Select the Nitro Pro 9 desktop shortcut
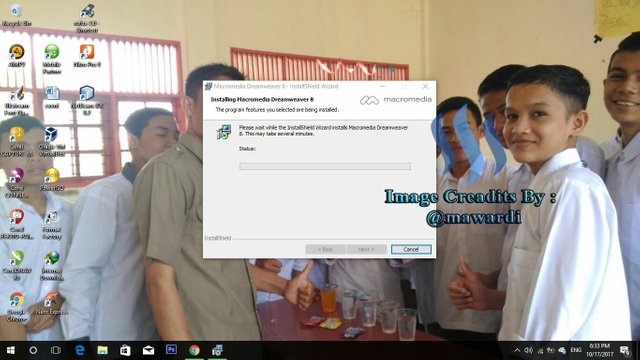Viewport: 640px width, 360px height. tap(87, 56)
